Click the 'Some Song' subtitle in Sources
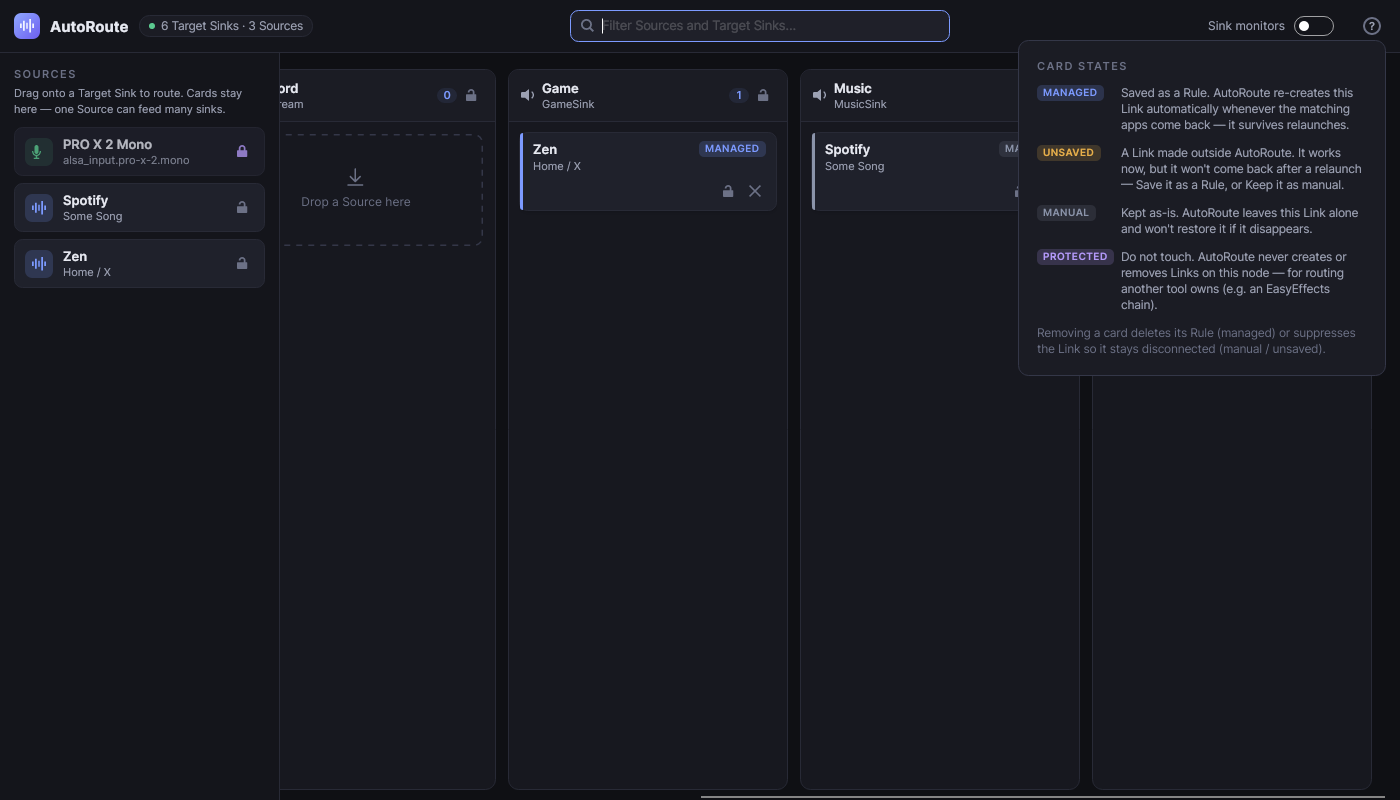1400x800 pixels. [92, 216]
